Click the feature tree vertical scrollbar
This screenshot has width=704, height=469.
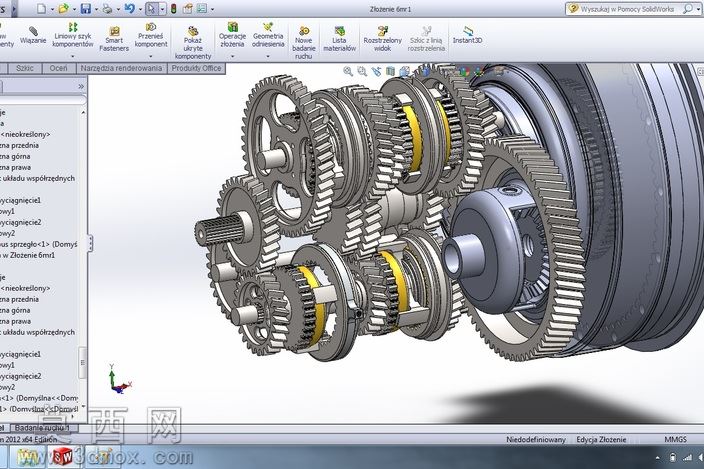[x=83, y=362]
